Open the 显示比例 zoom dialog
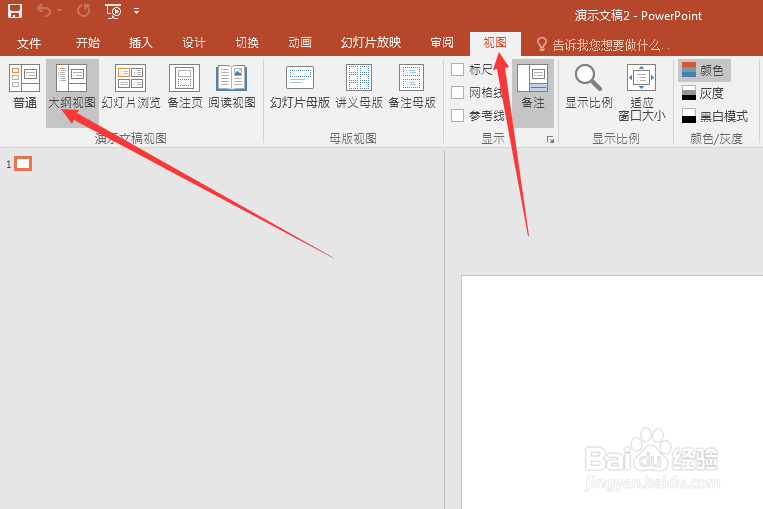This screenshot has width=763, height=509. tap(589, 87)
